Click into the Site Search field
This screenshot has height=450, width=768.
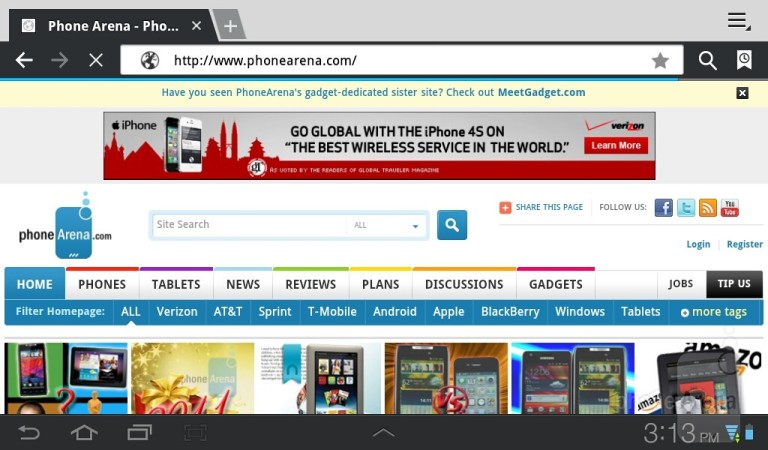(x=249, y=225)
